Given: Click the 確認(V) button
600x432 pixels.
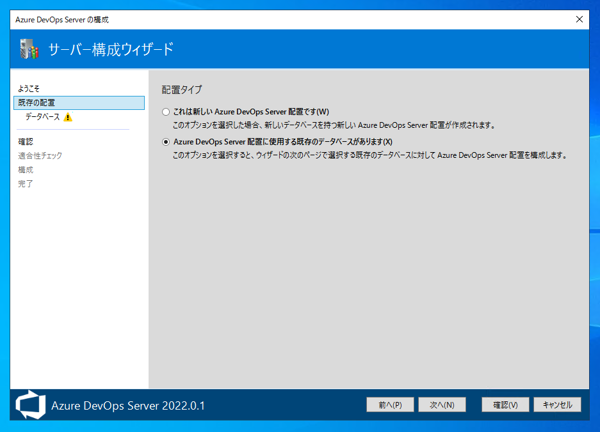Looking at the screenshot, I should pos(505,404).
